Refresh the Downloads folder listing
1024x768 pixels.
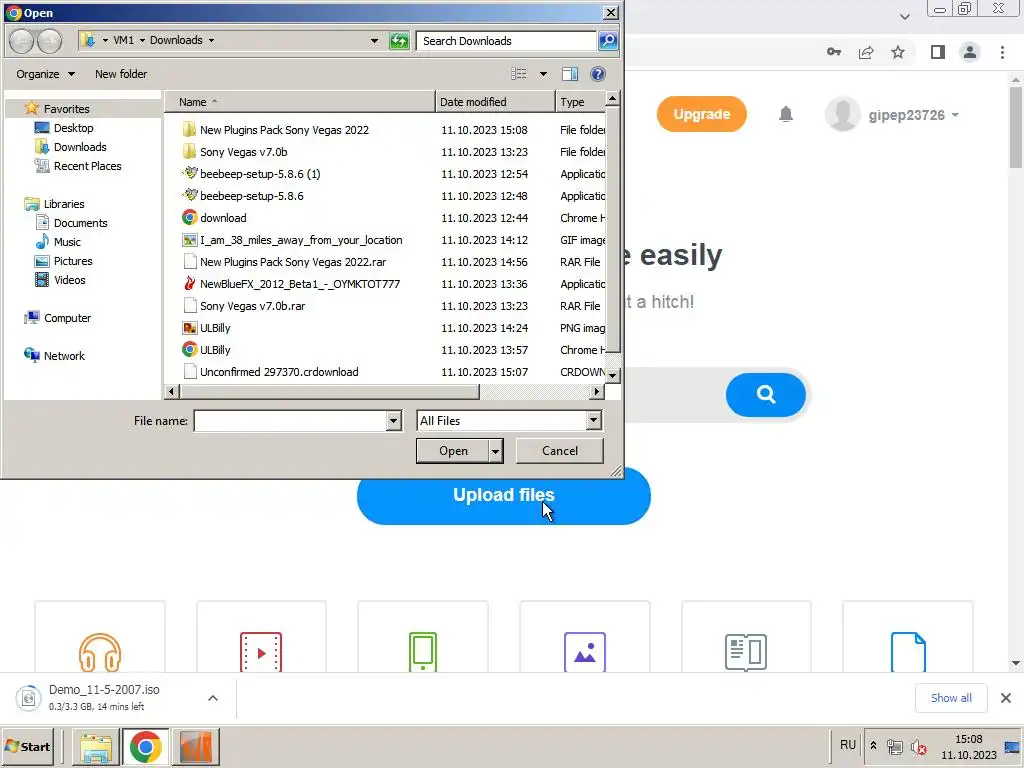click(398, 40)
